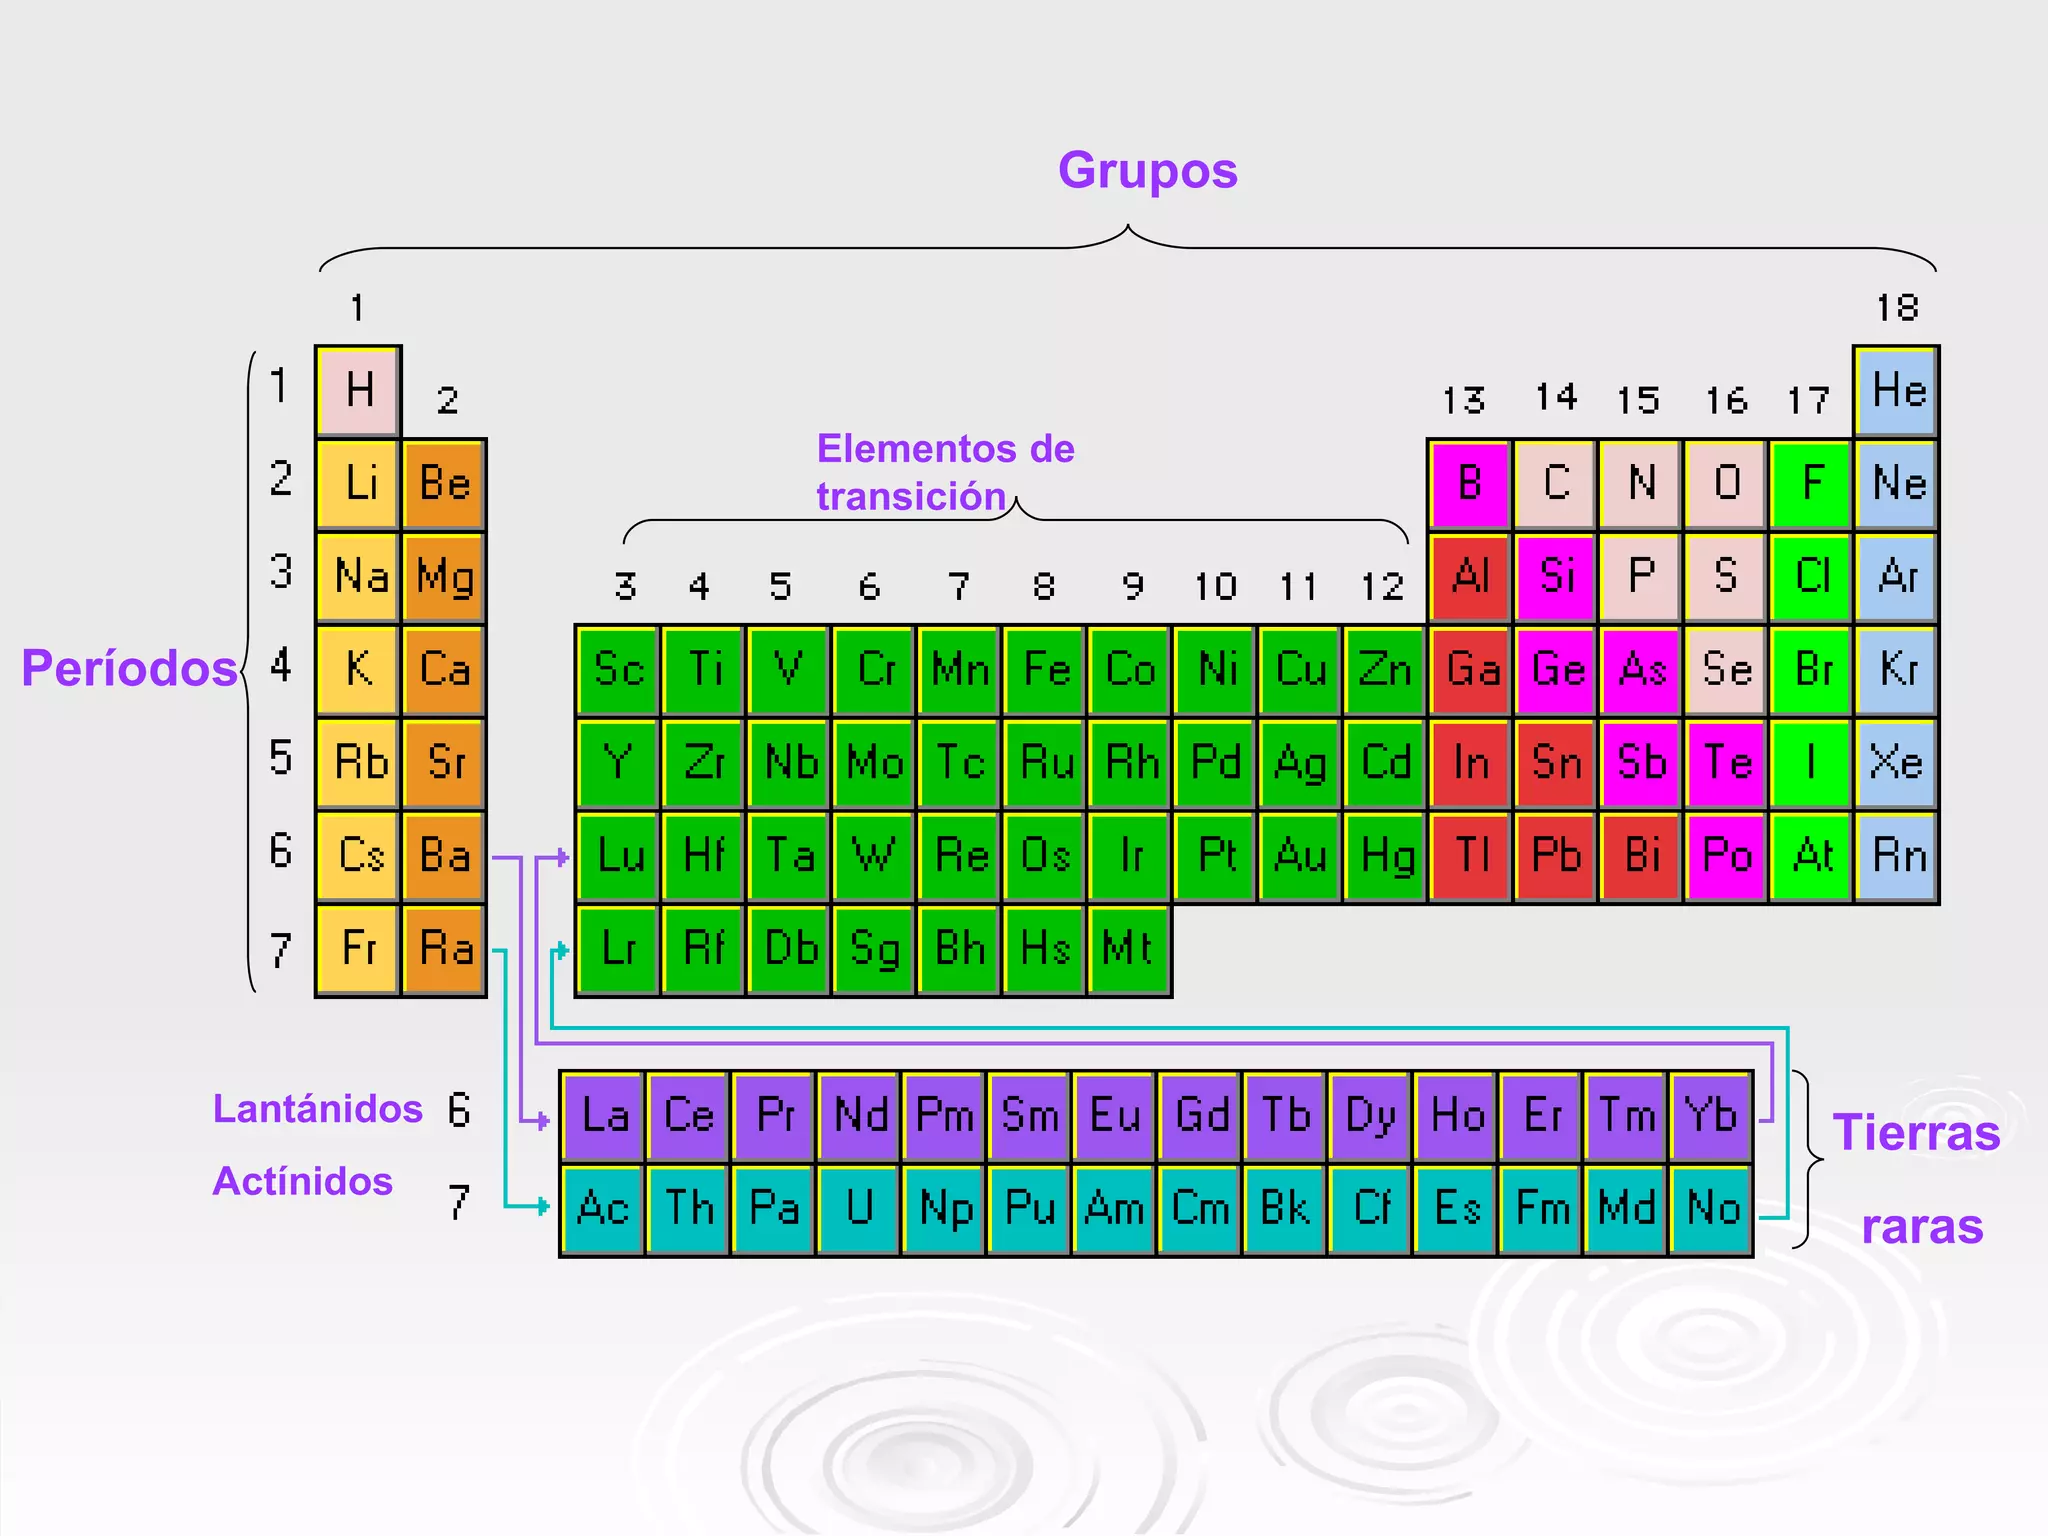The height and width of the screenshot is (1536, 2048).
Task: Click the Actínidos label
Action: click(302, 1182)
